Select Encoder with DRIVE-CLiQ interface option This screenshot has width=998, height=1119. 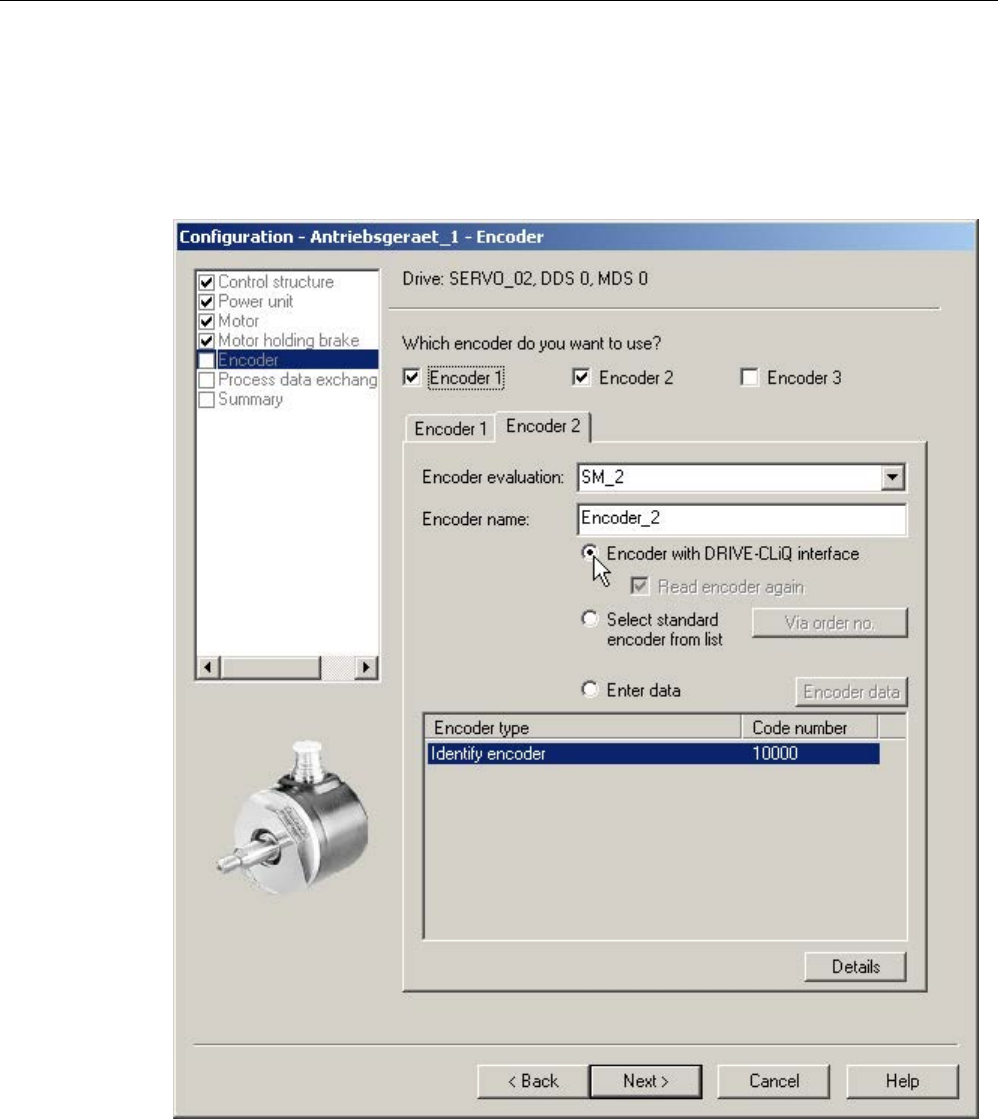590,553
